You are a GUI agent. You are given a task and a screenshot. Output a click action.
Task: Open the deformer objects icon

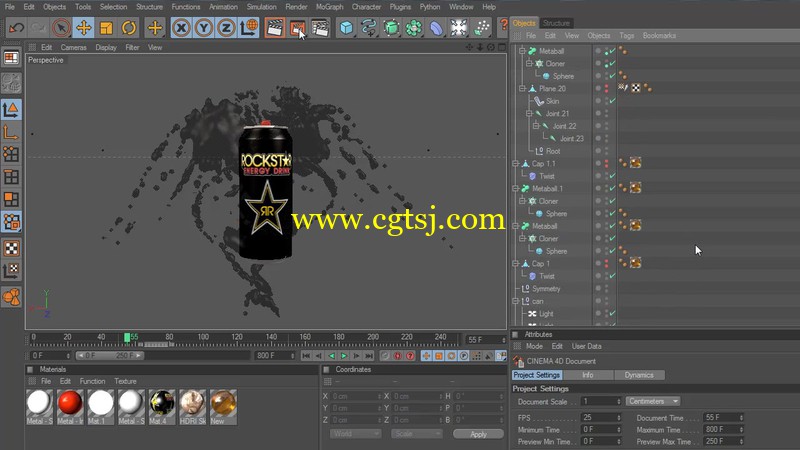coord(436,28)
